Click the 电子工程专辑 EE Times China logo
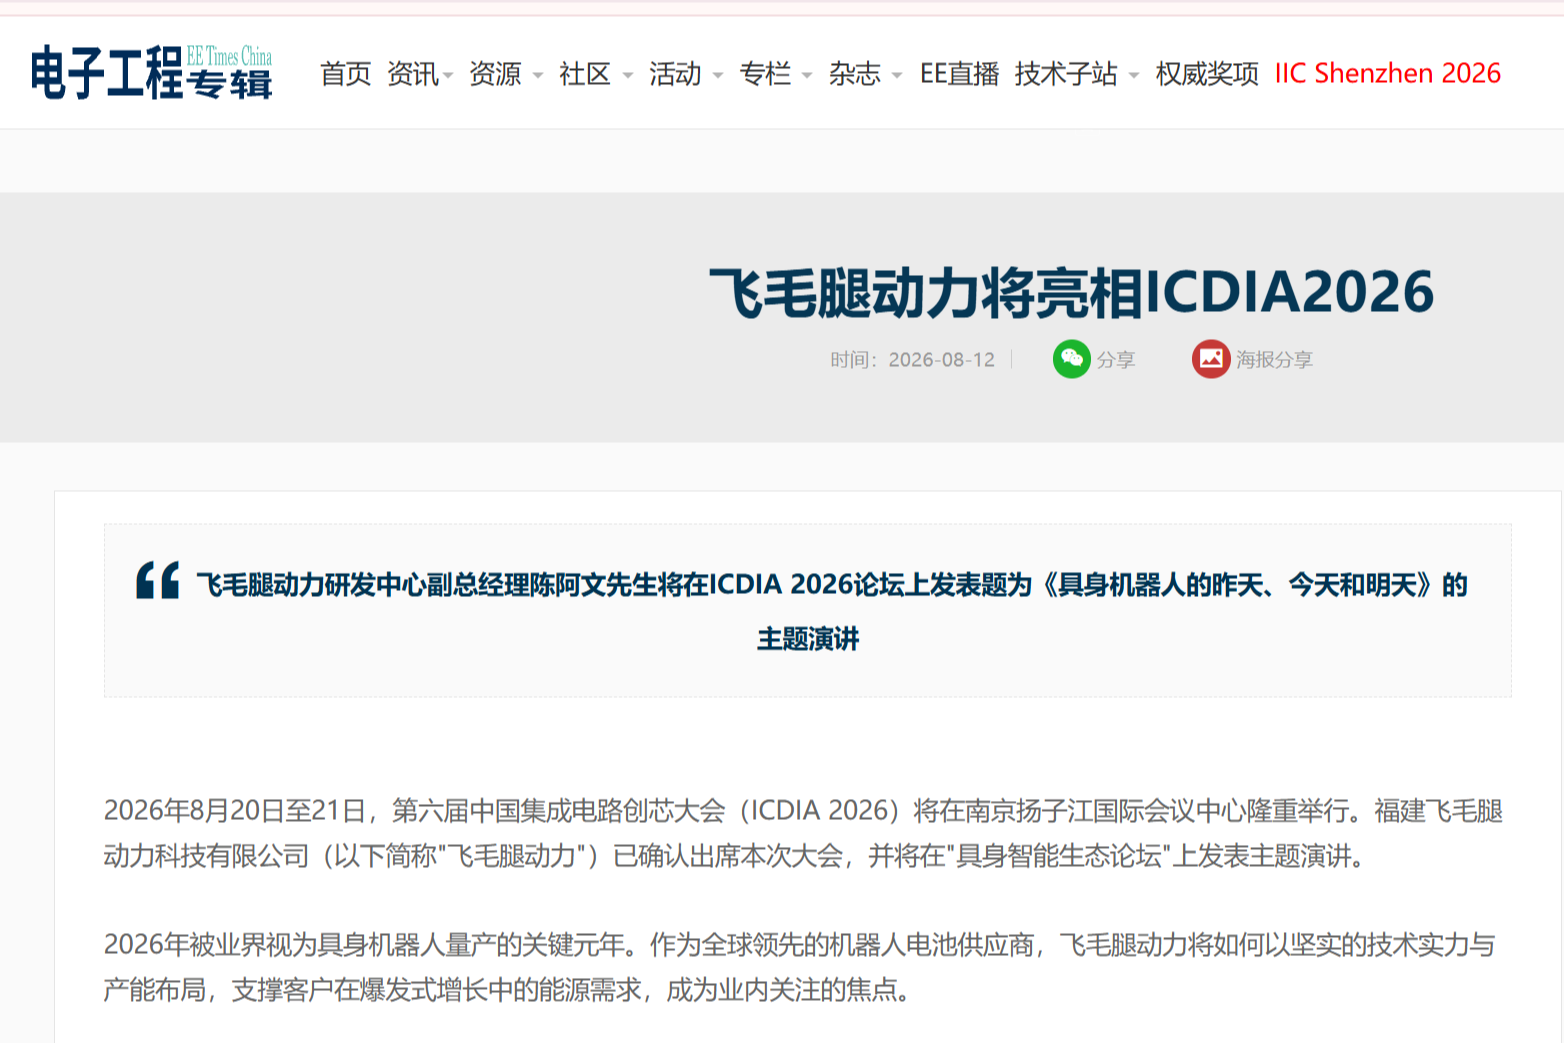The image size is (1567, 1043). coord(151,72)
